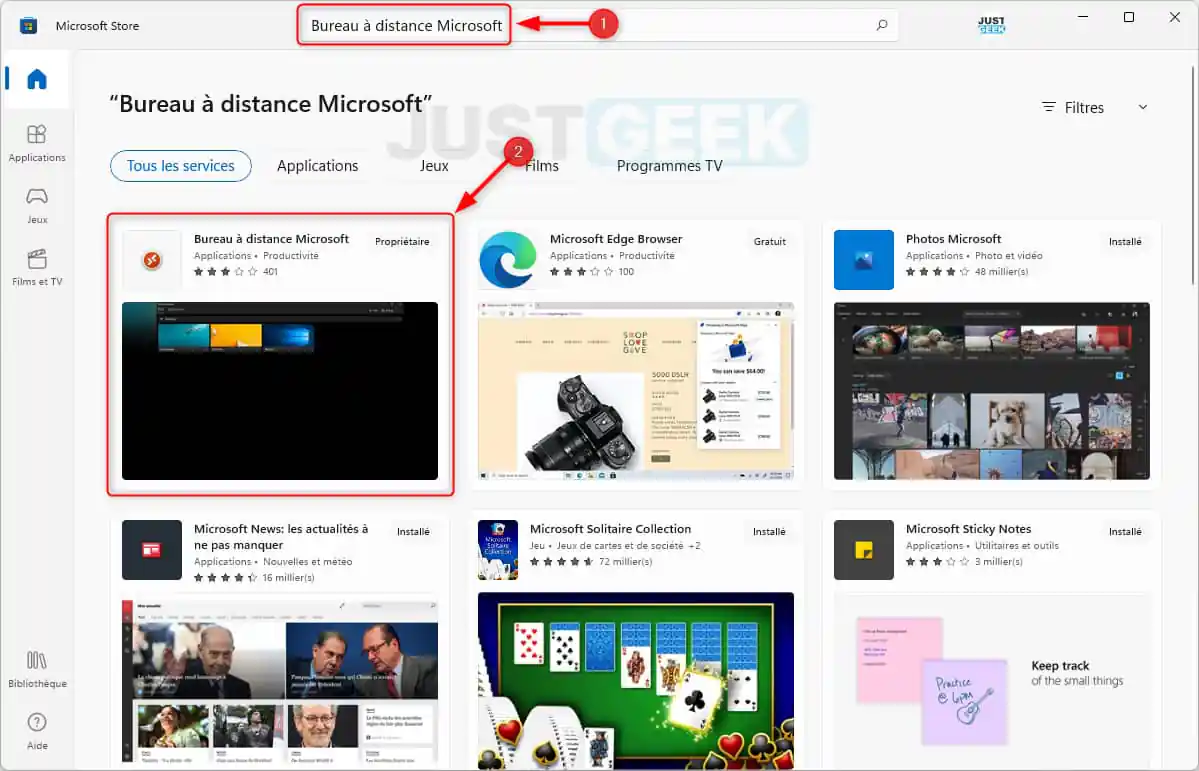Click Installé badge on Sticky Notes

point(1125,532)
